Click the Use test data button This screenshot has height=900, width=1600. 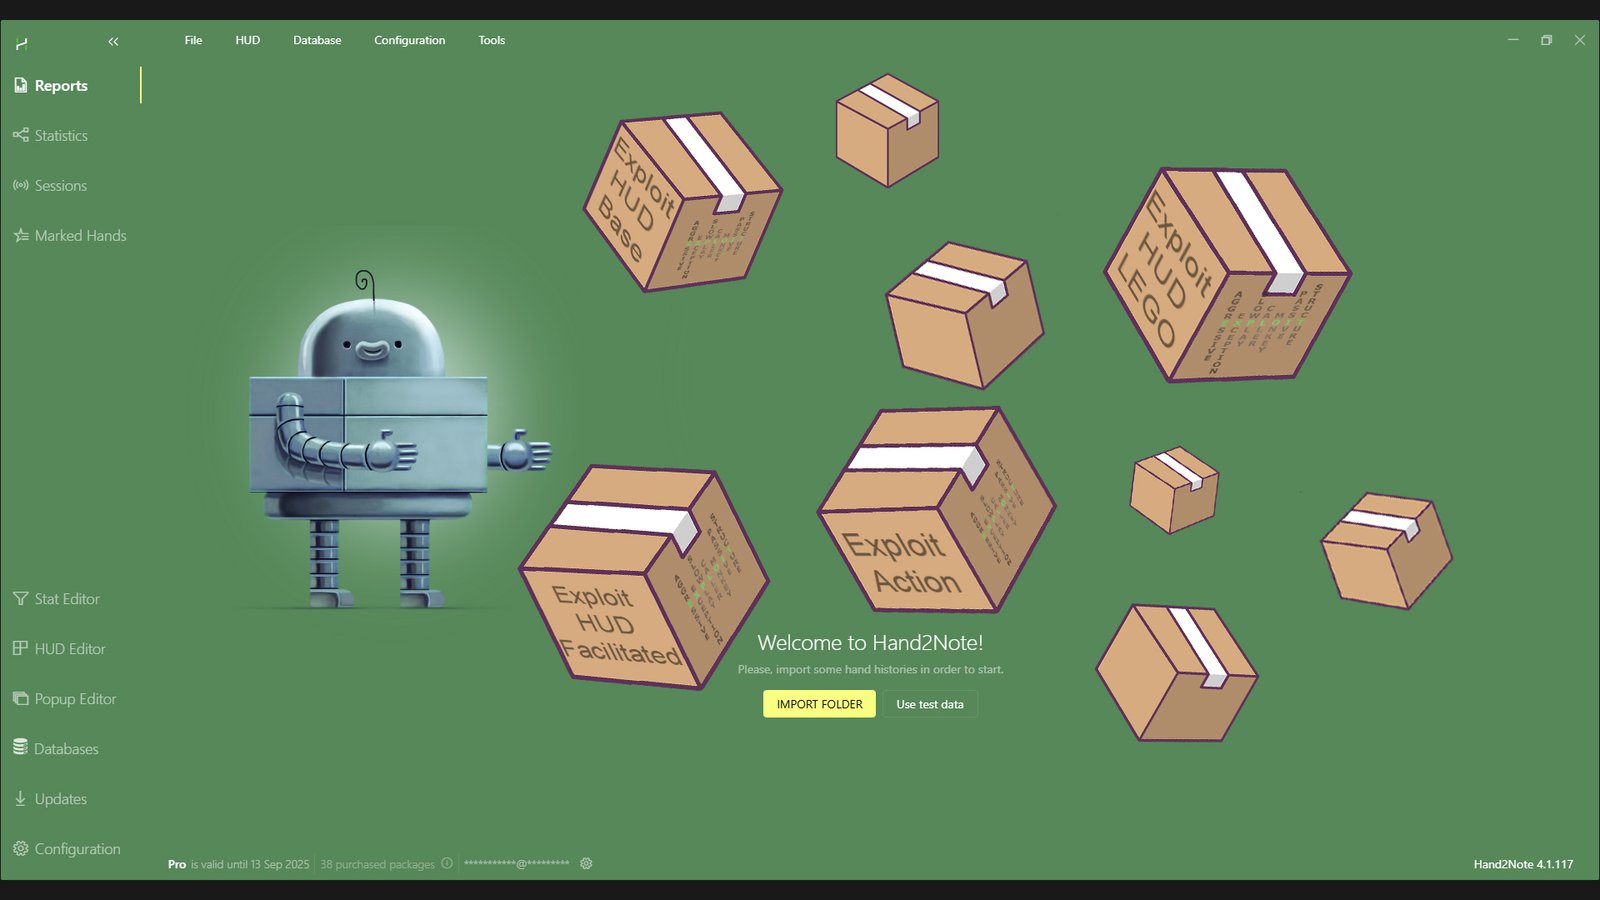coord(929,705)
